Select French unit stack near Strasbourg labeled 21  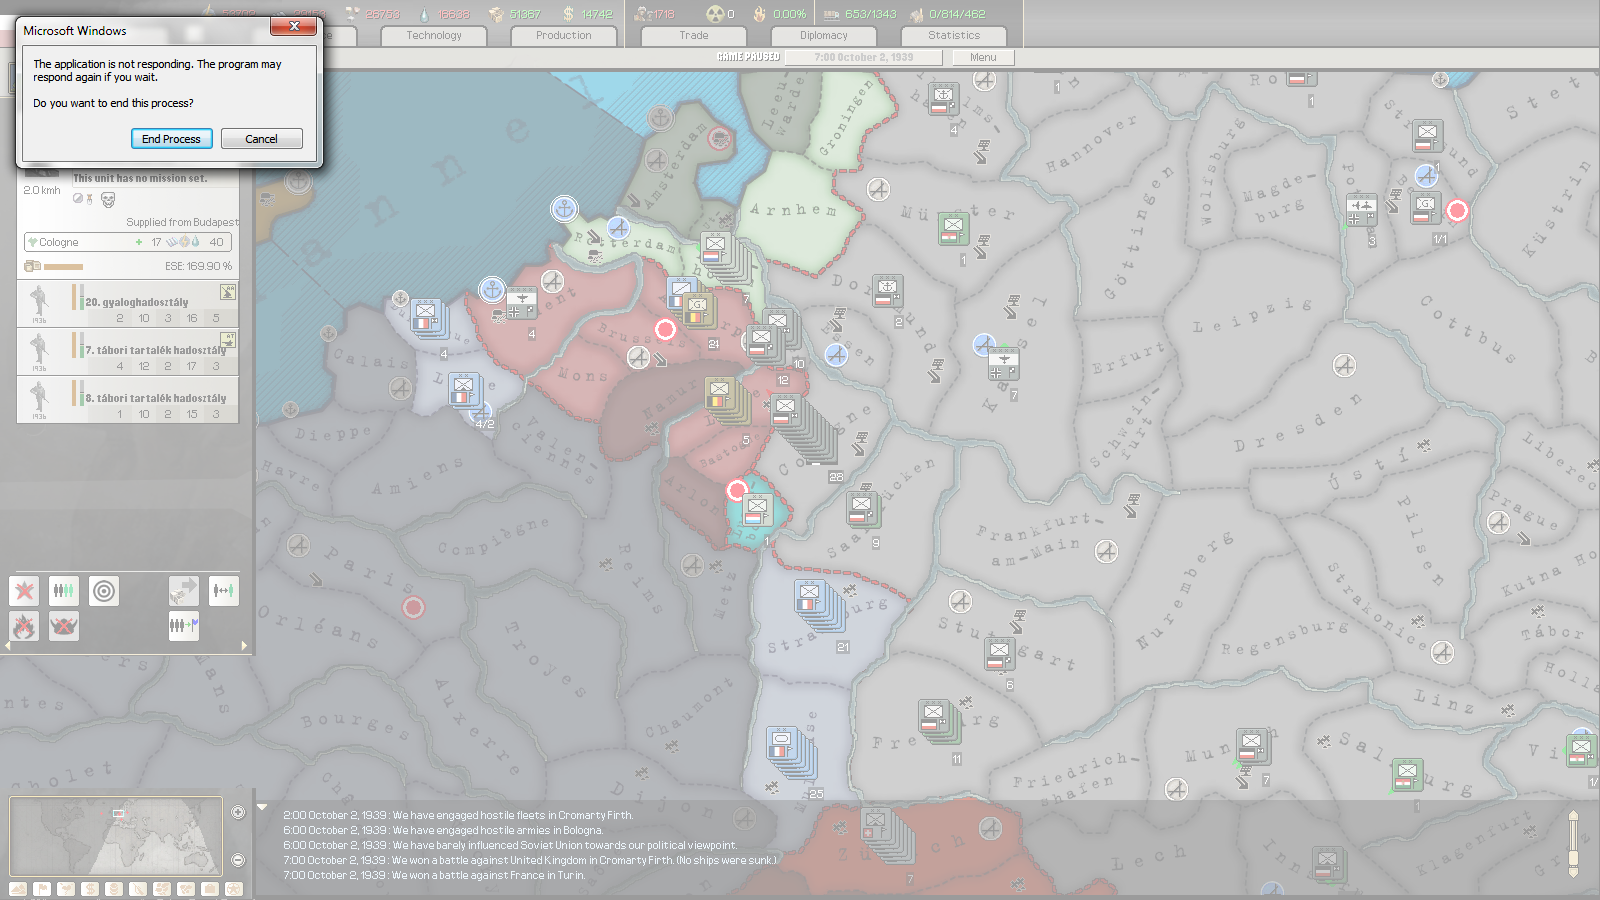point(820,607)
